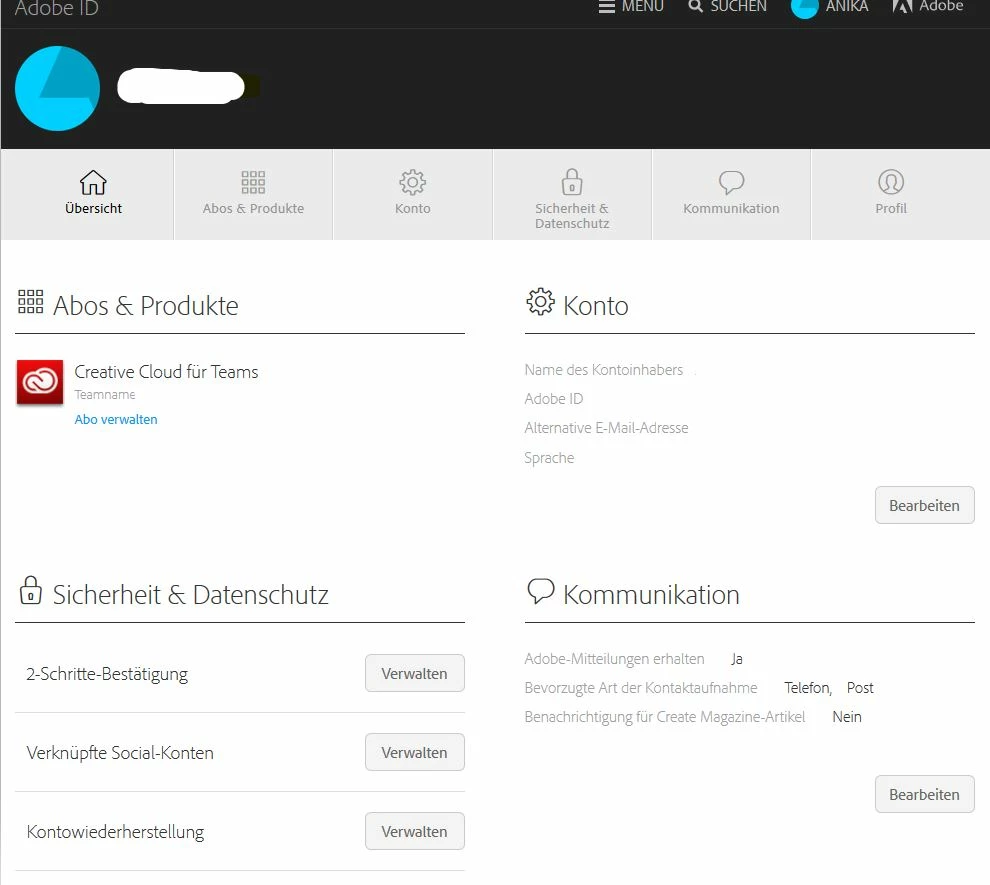Click the Übersicht house icon
The image size is (990, 885).
93,182
